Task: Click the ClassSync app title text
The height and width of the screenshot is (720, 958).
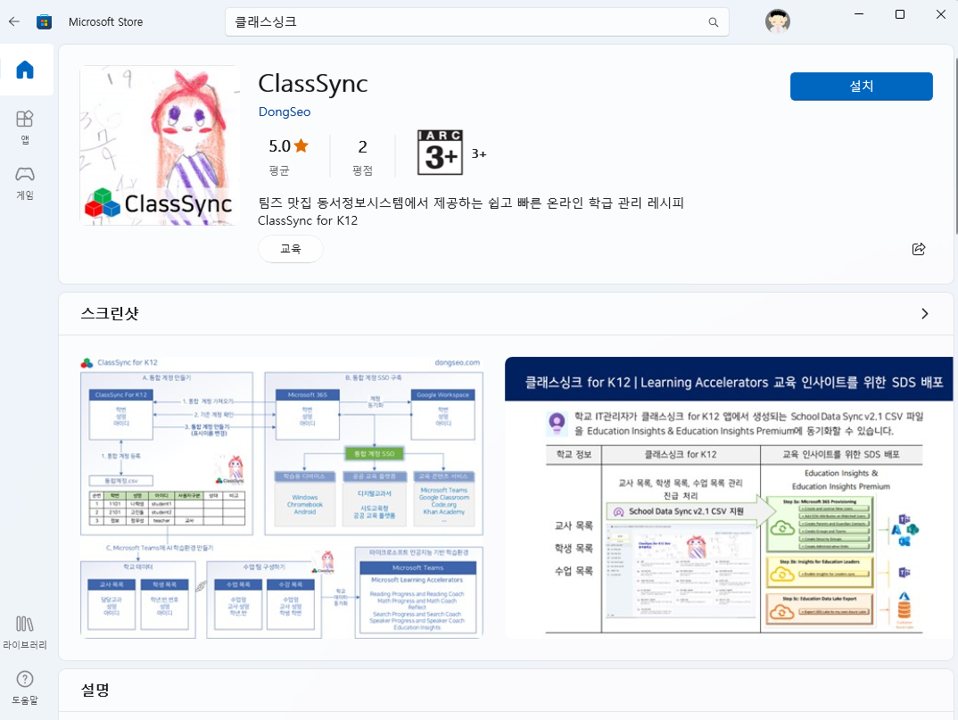Action: [313, 84]
